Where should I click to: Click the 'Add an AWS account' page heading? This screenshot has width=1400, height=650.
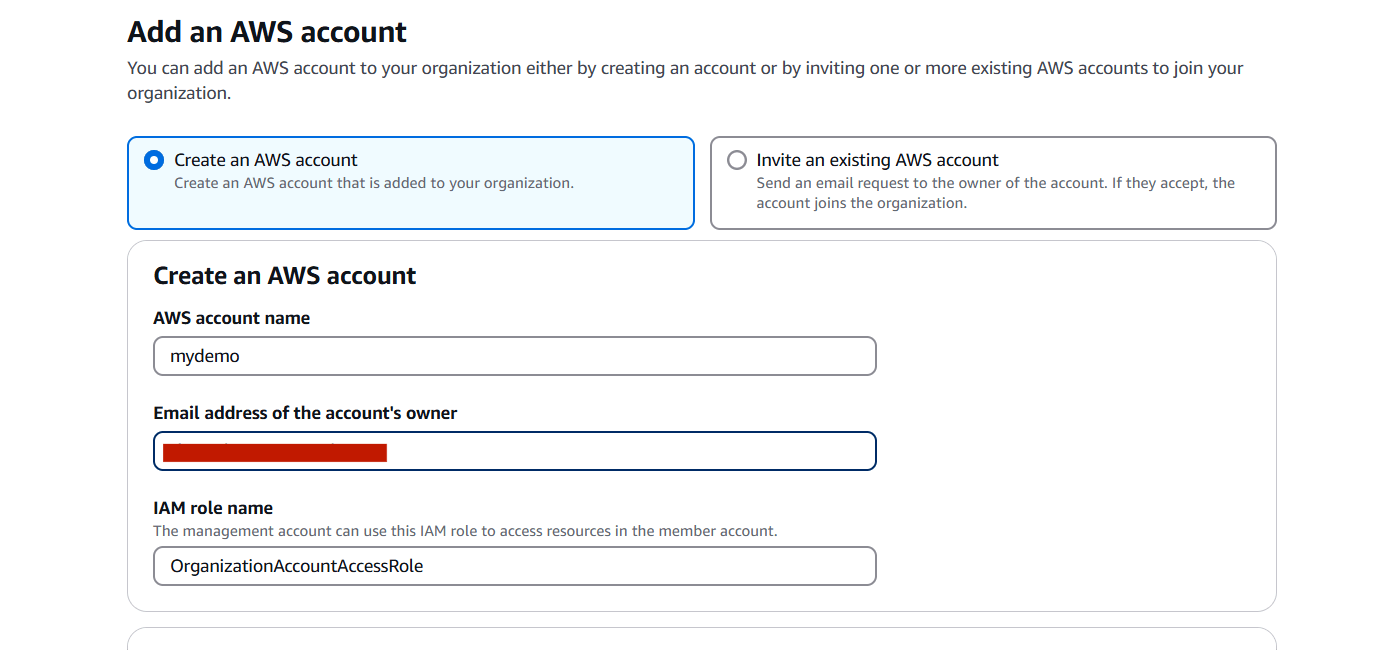(x=267, y=32)
